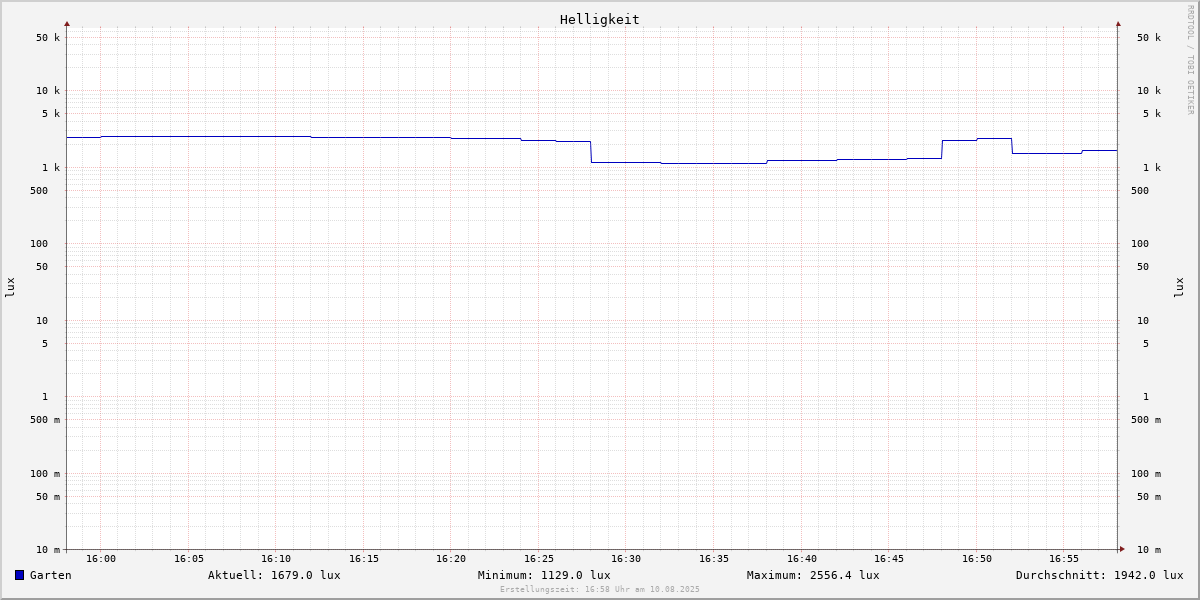Click the Erstellungszeit timestamp footer text
The width and height of the screenshot is (1200, 600).
click(x=600, y=590)
